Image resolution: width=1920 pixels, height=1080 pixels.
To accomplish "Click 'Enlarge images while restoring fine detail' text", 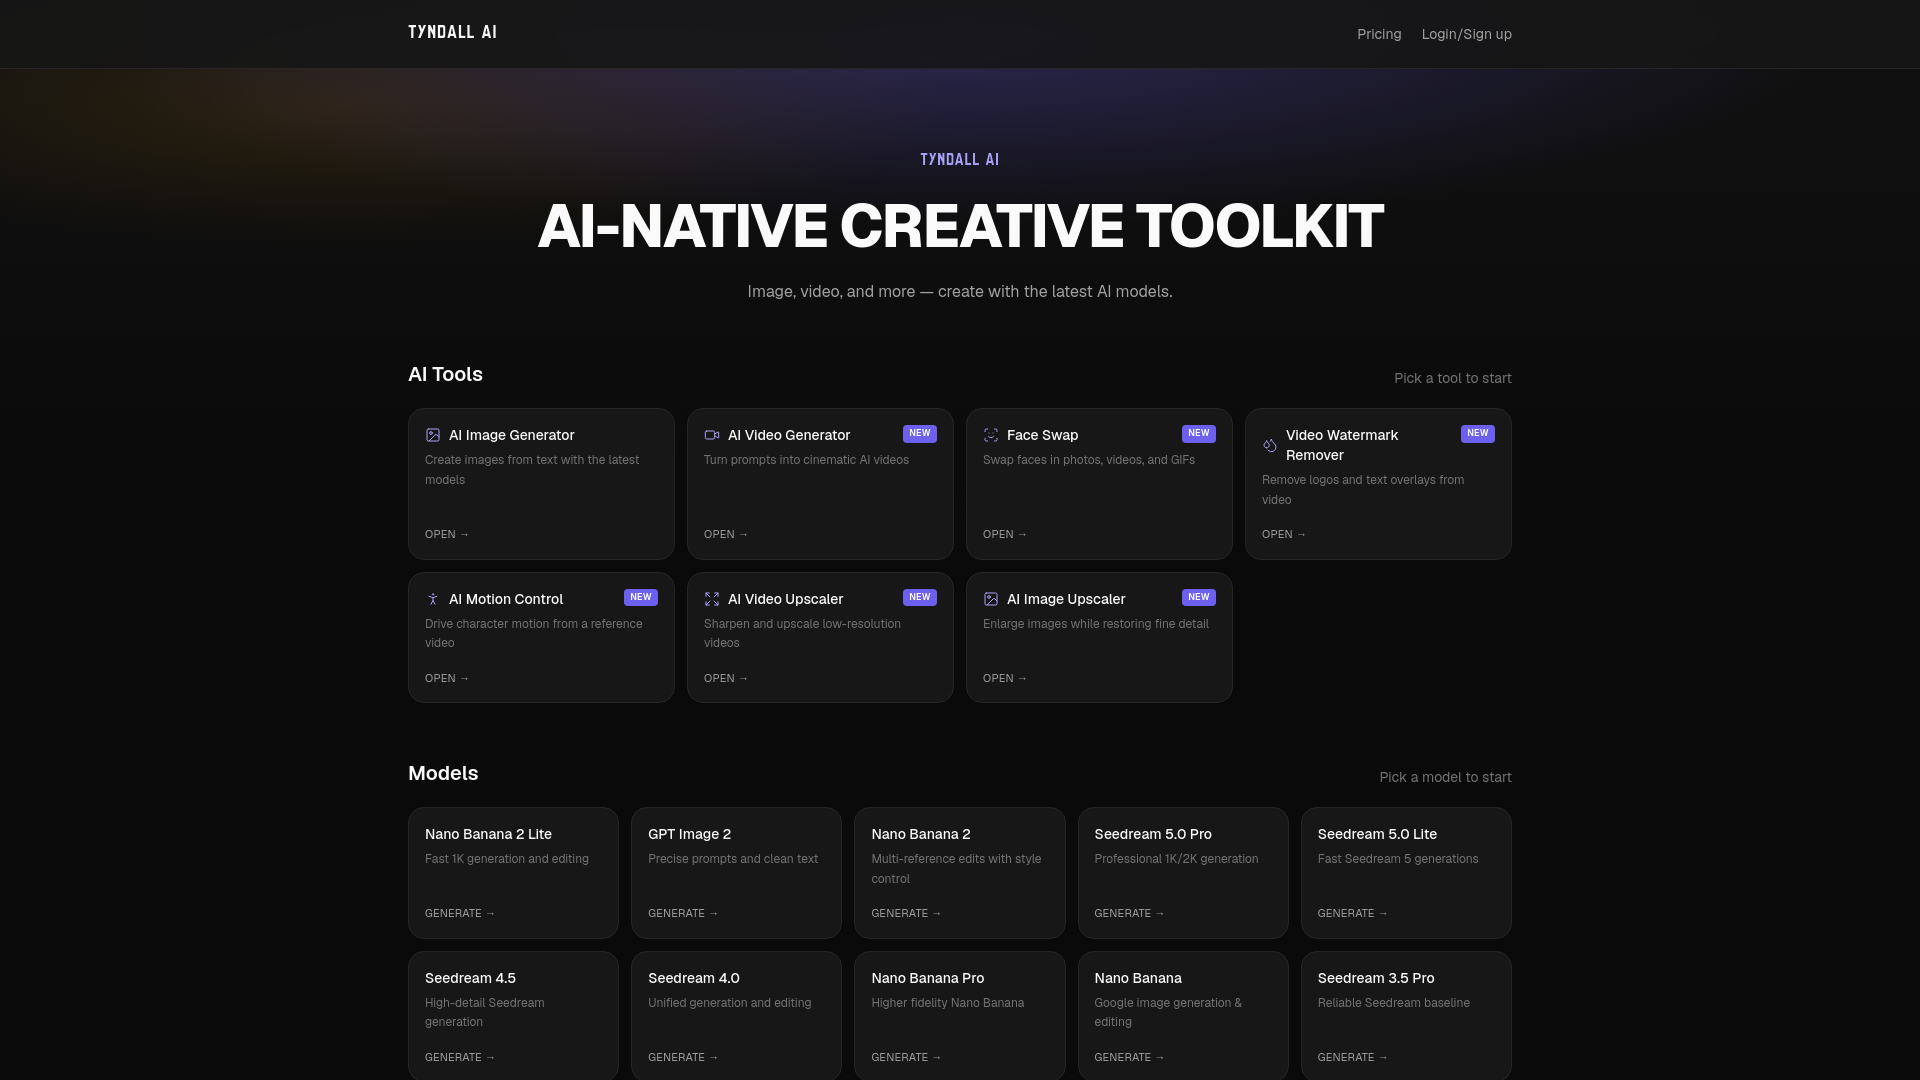I will point(1096,624).
